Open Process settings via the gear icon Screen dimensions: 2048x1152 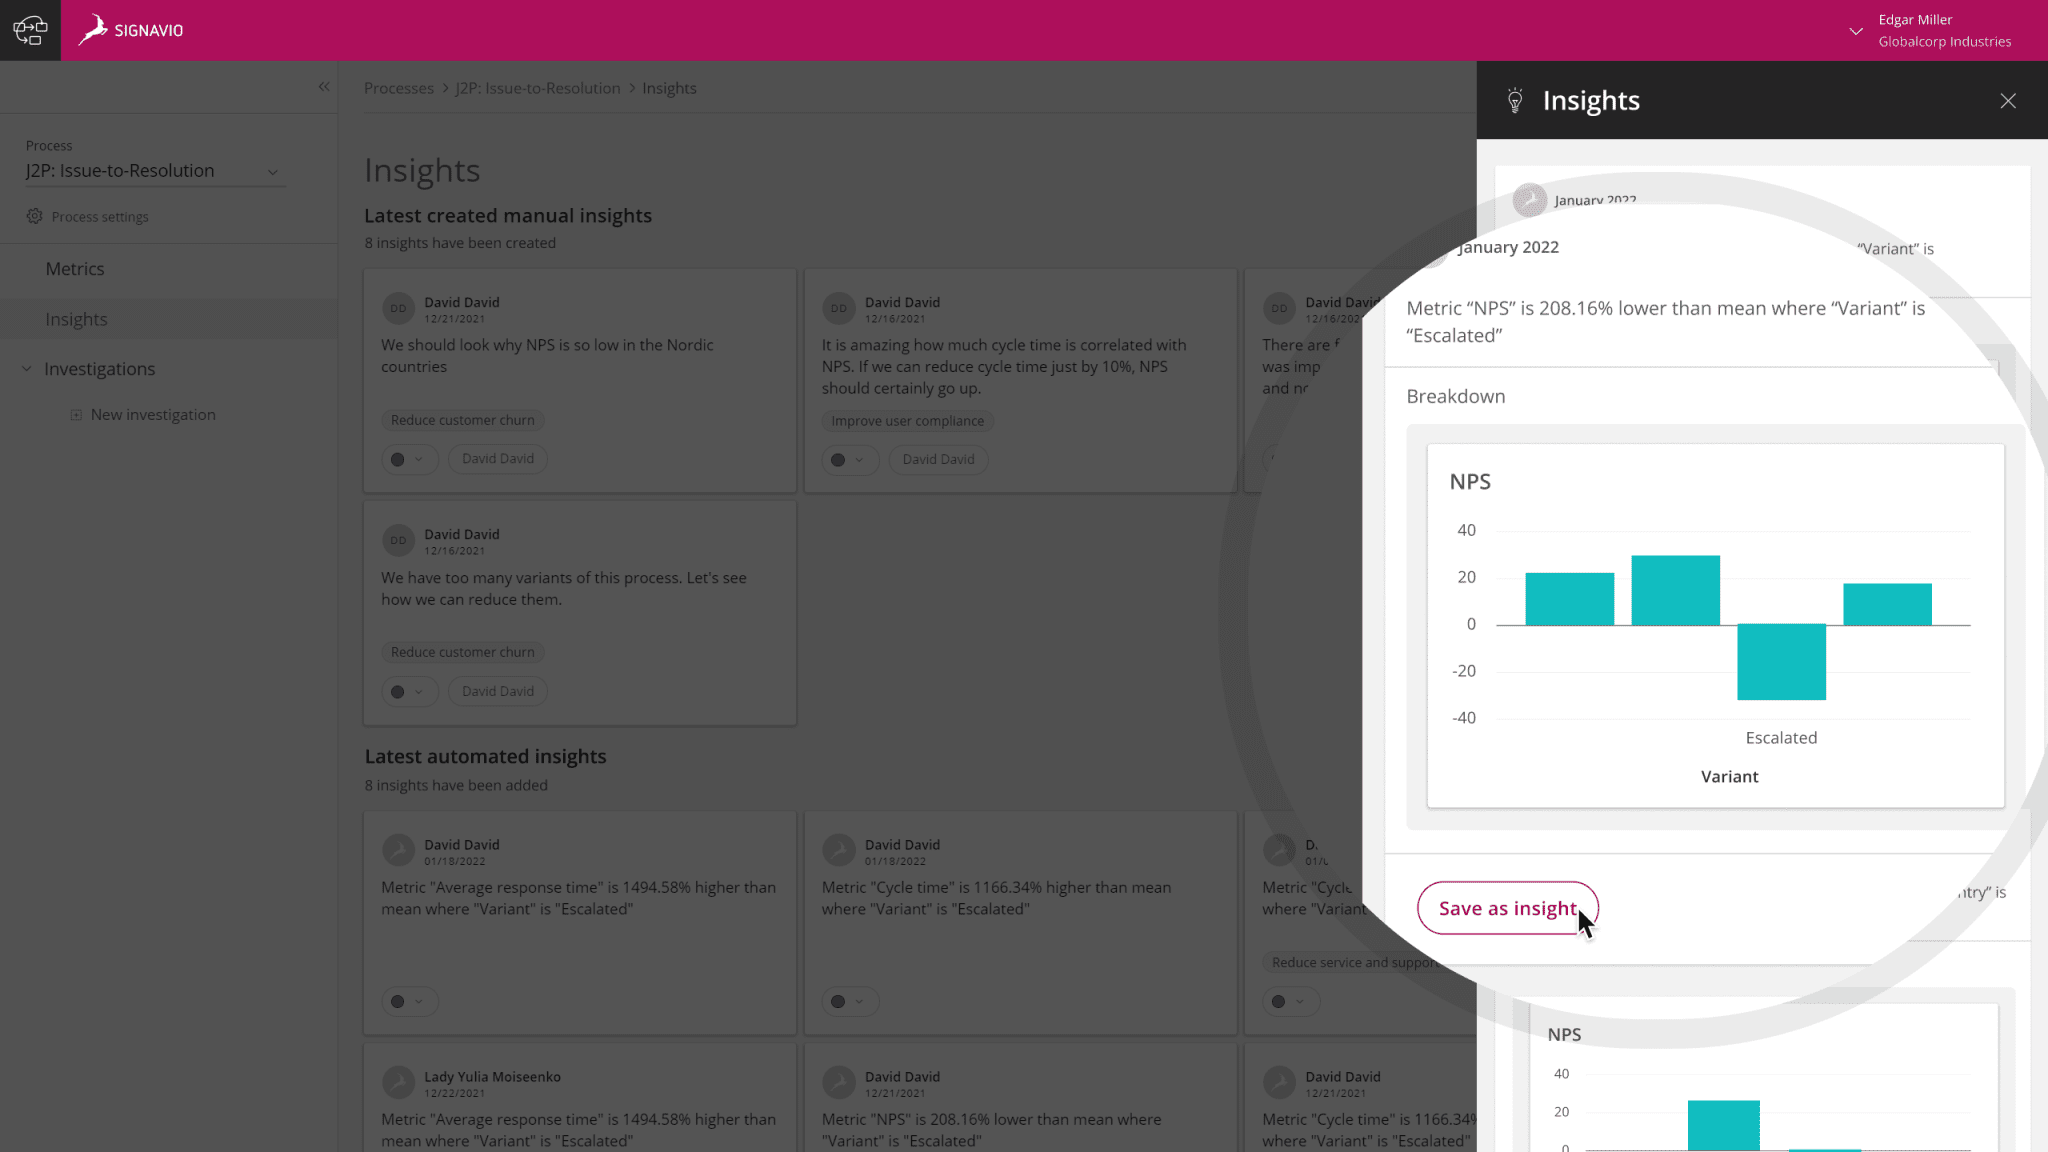tap(34, 216)
